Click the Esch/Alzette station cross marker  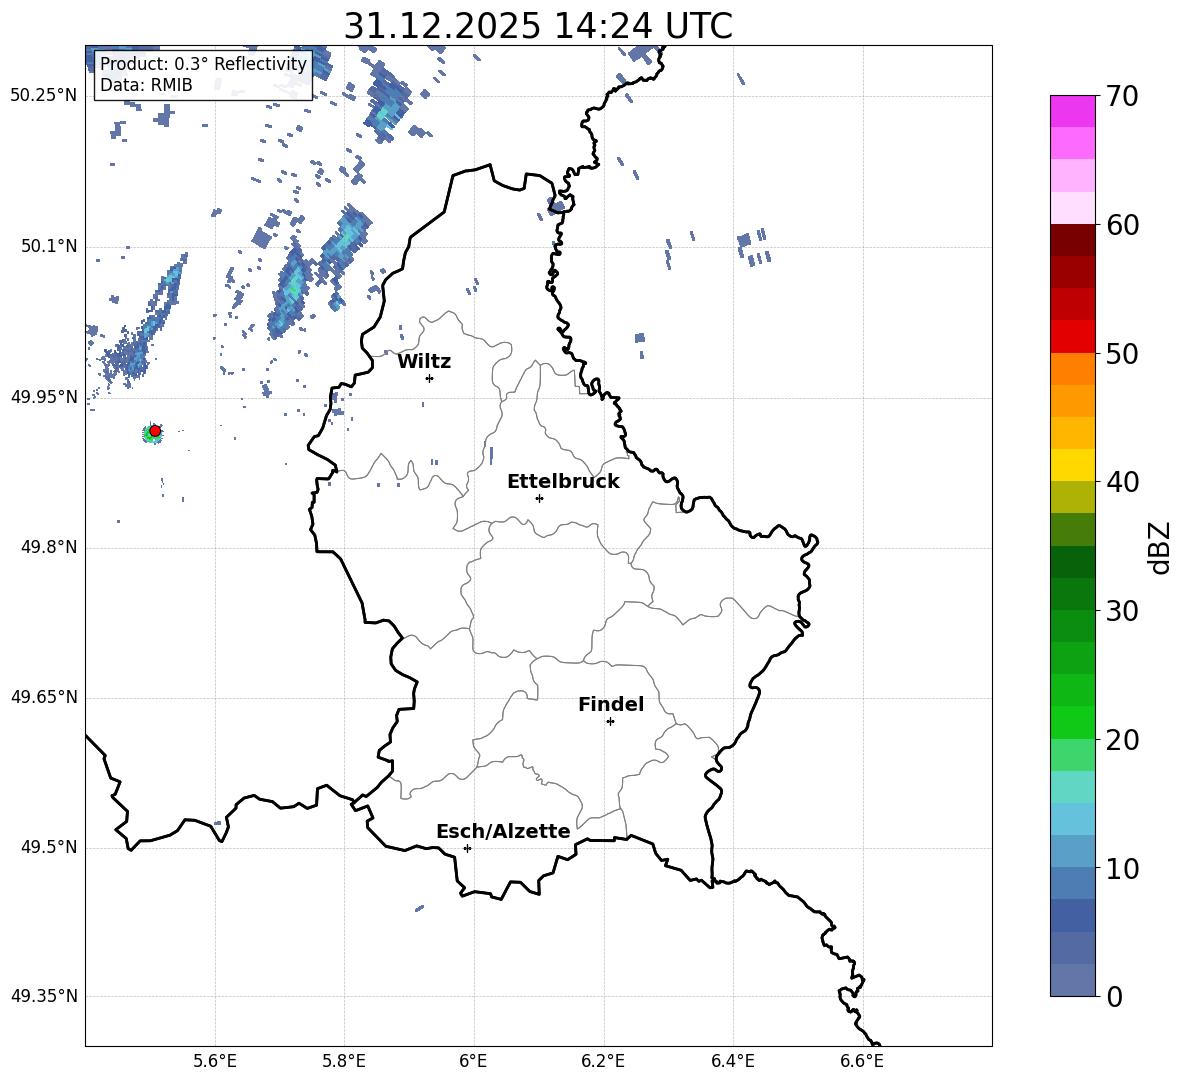click(467, 848)
